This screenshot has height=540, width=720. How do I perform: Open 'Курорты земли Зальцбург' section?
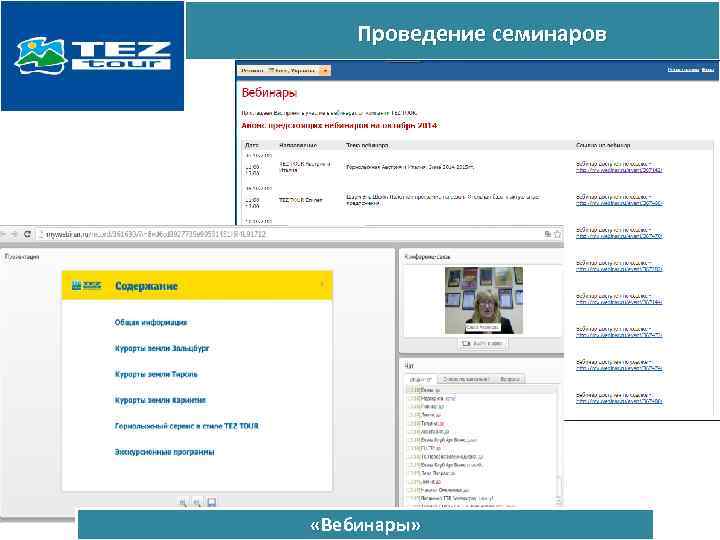[162, 348]
